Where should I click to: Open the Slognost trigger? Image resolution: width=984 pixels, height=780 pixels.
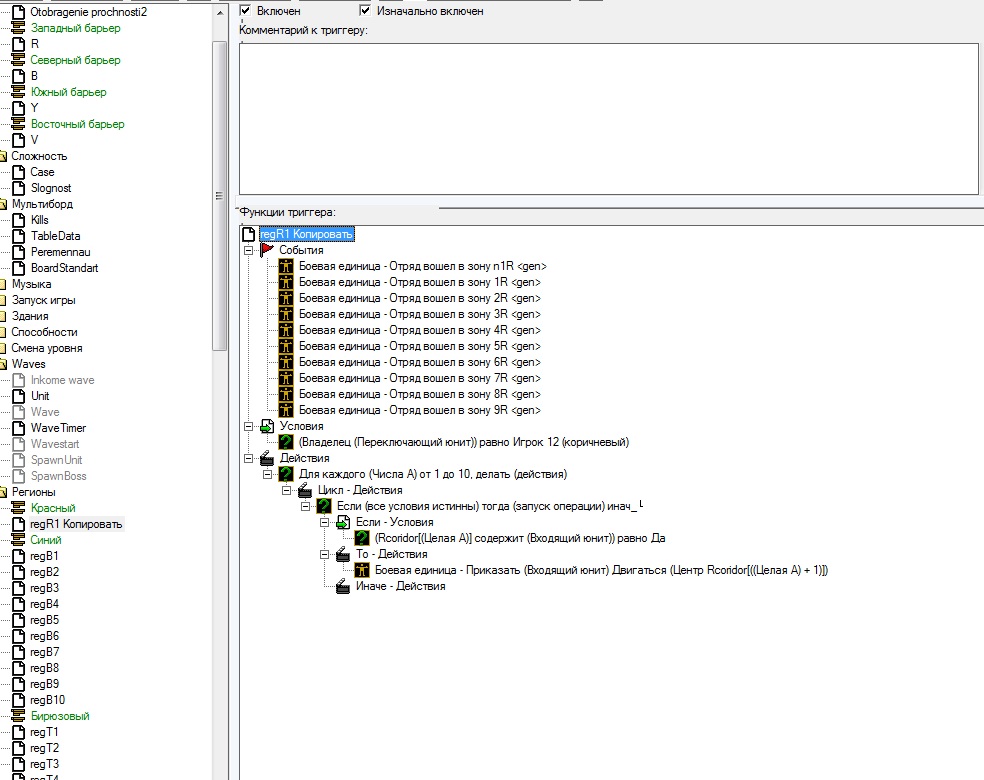click(51, 188)
